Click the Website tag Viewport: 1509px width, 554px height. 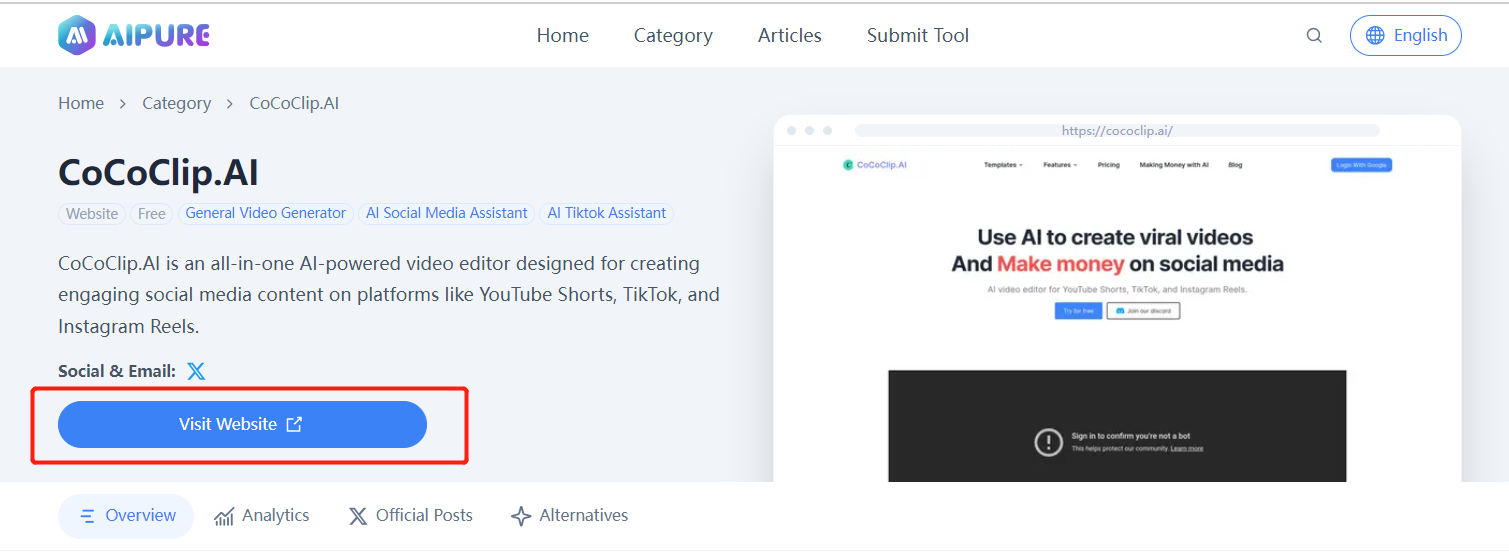92,213
